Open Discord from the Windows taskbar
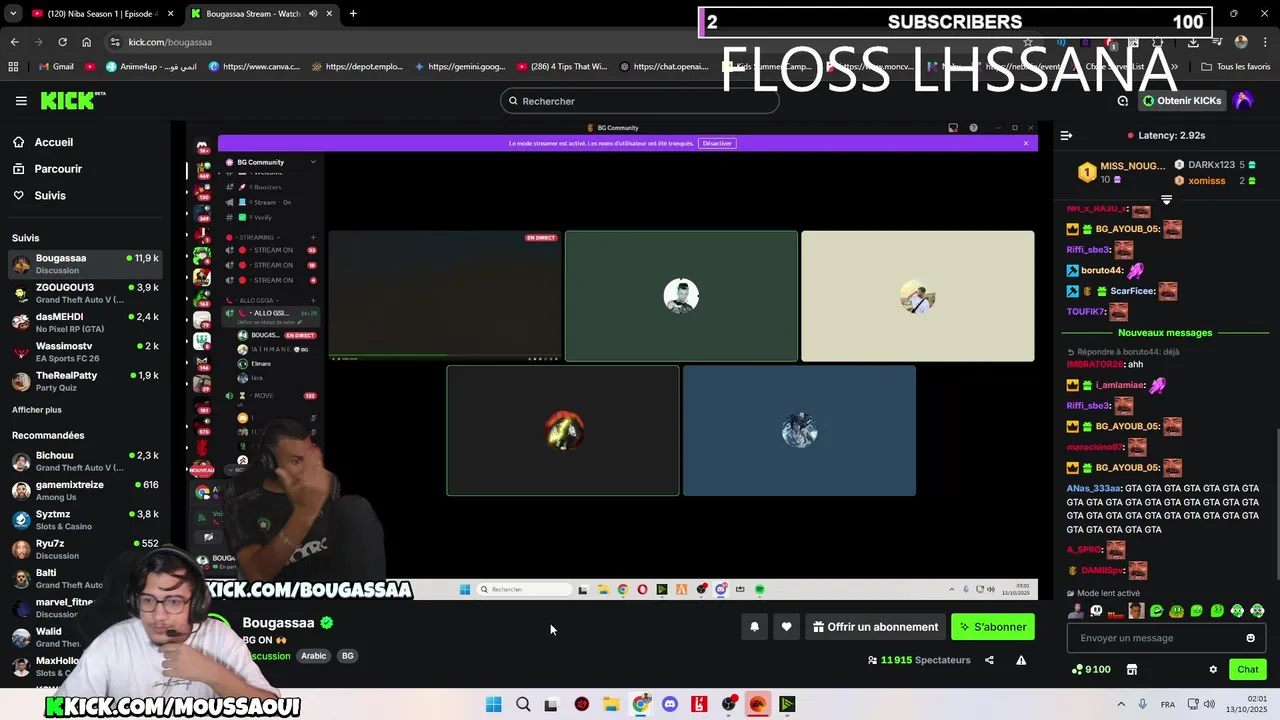Screen dimensions: 1280x720 click(x=670, y=704)
